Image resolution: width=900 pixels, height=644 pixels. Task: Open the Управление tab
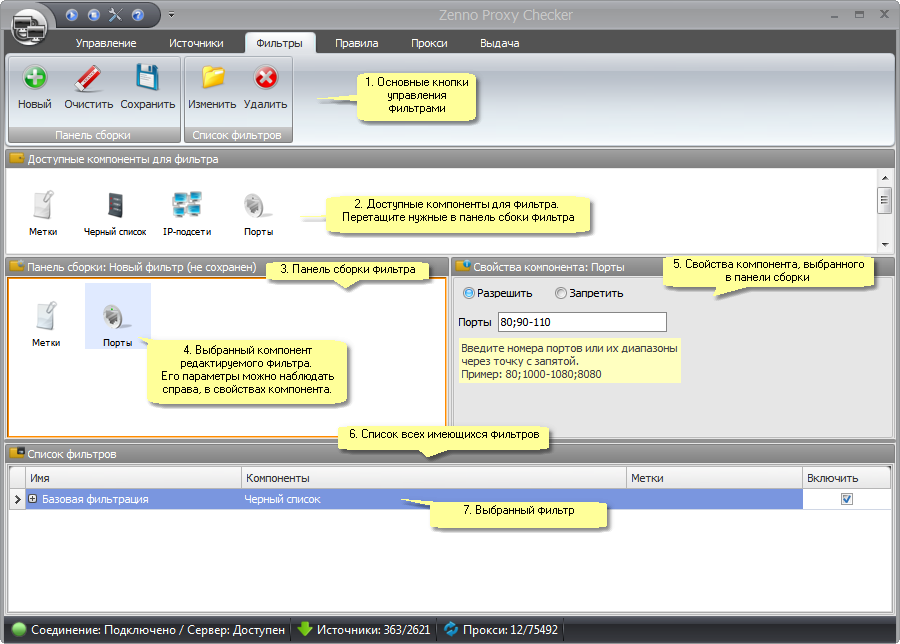(105, 43)
